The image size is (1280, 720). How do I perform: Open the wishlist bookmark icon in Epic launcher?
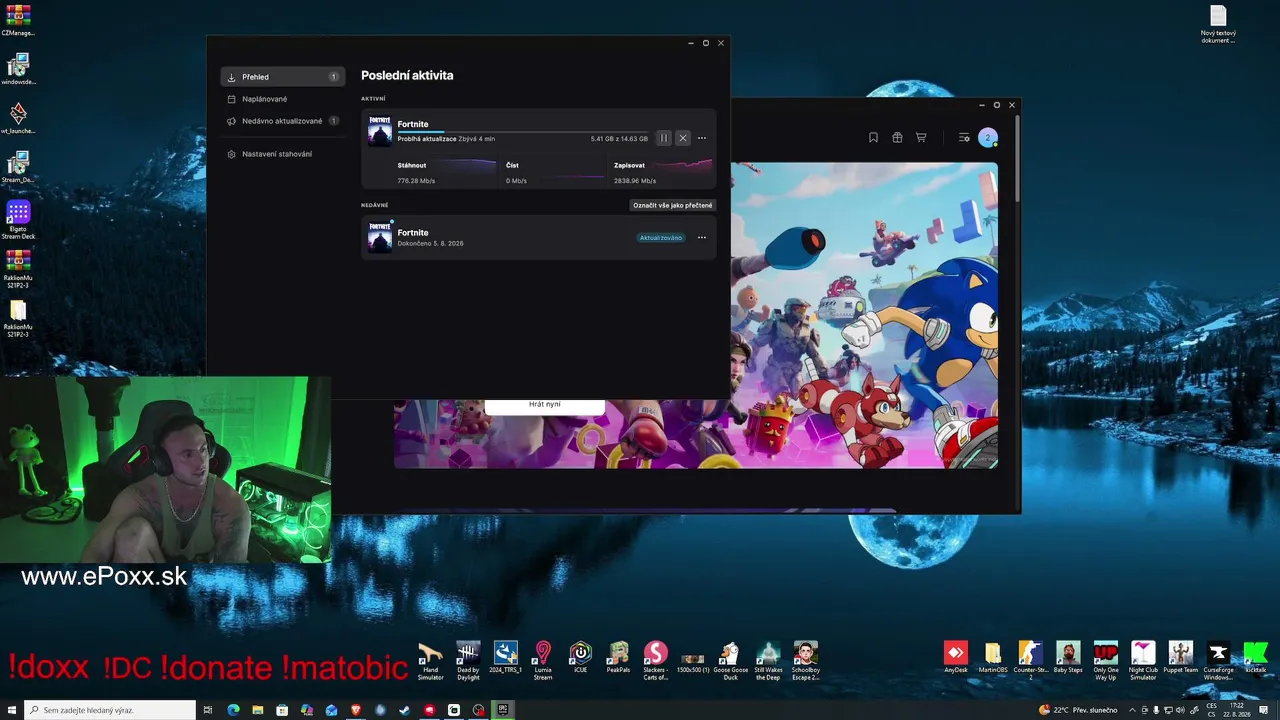[873, 138]
